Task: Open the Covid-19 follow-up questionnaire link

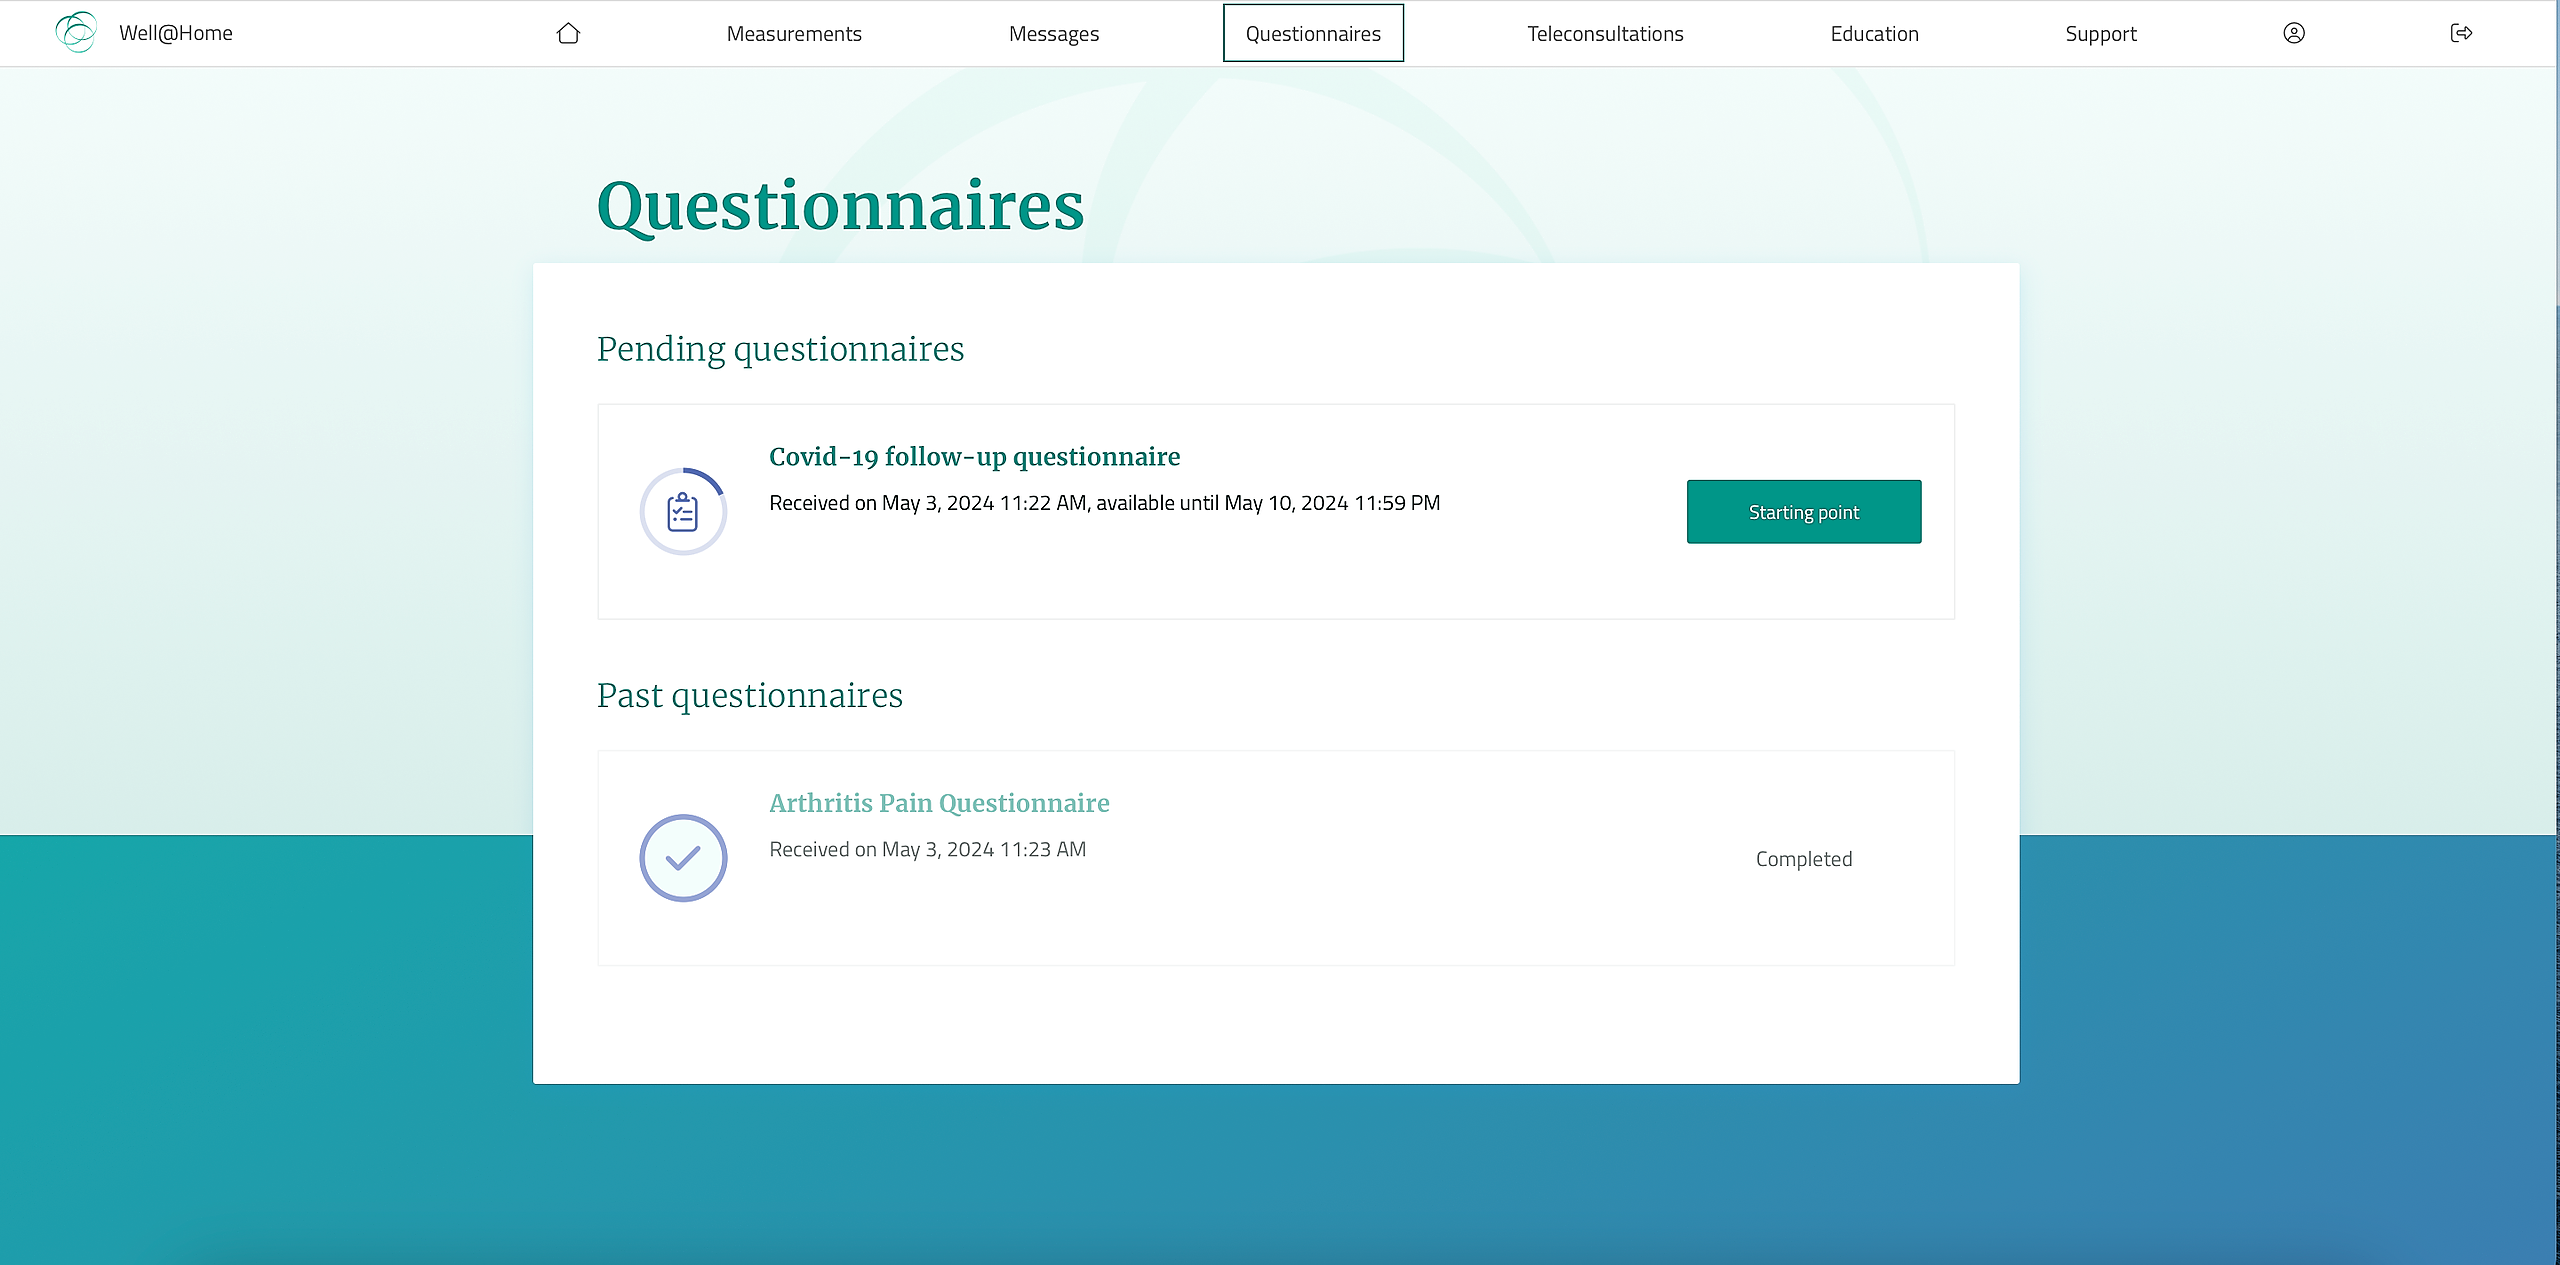Action: pos(974,457)
